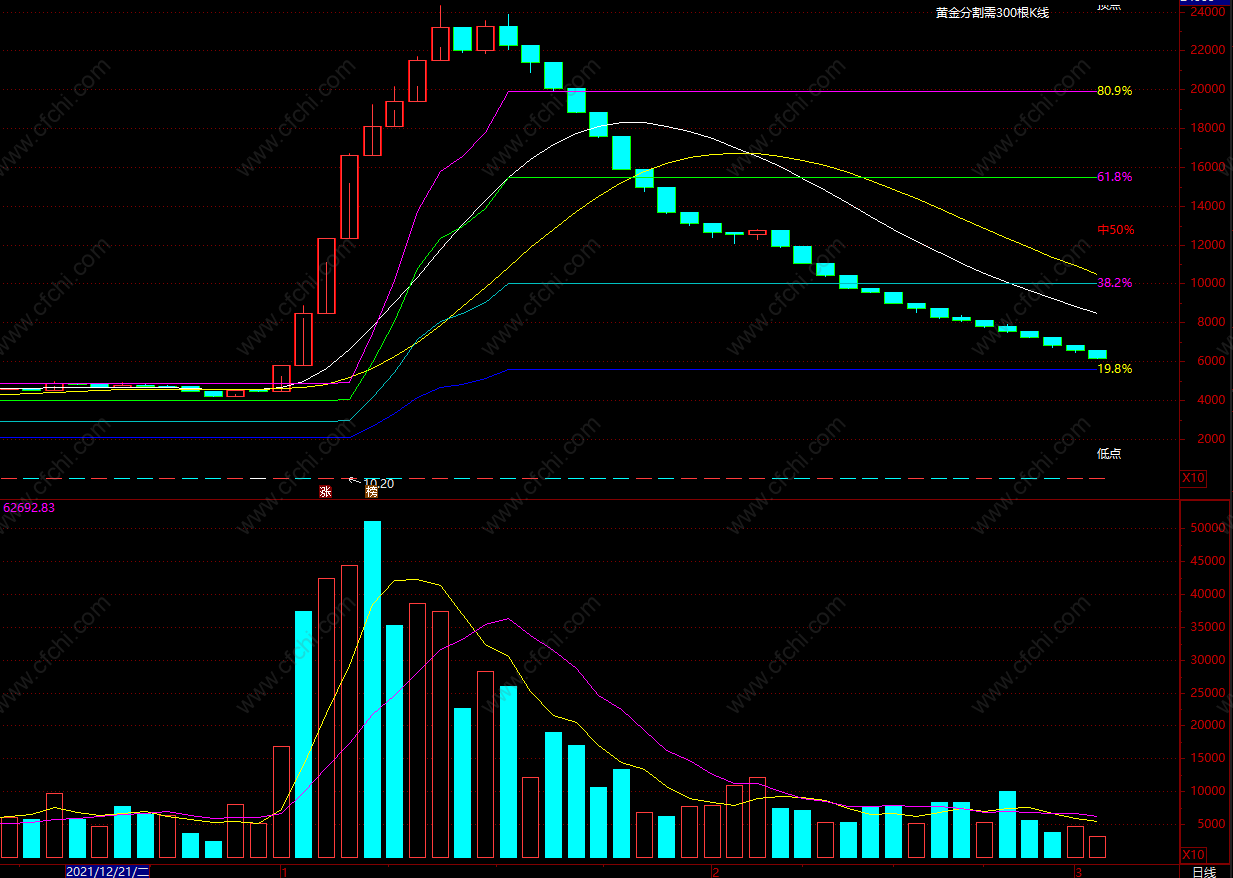Open the 日线 period selector
Image resolution: width=1233 pixels, height=878 pixels.
tap(1204, 871)
